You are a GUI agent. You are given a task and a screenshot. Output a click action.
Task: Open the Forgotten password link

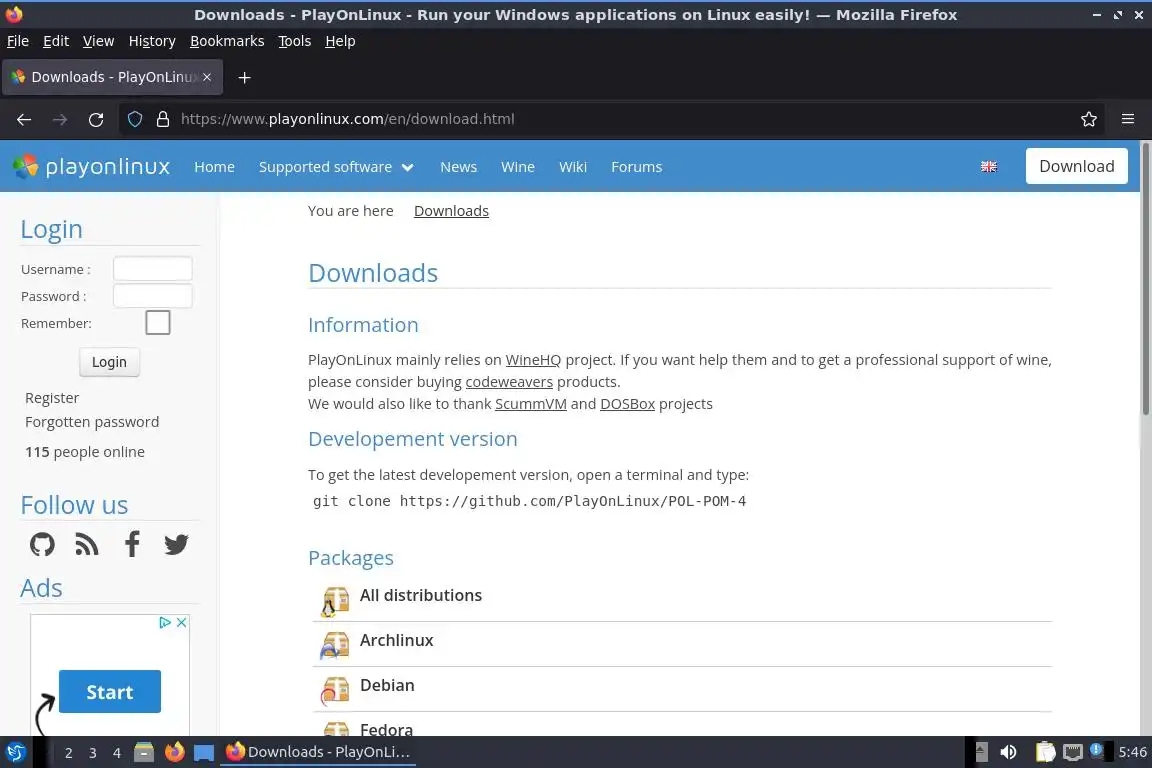pos(92,422)
